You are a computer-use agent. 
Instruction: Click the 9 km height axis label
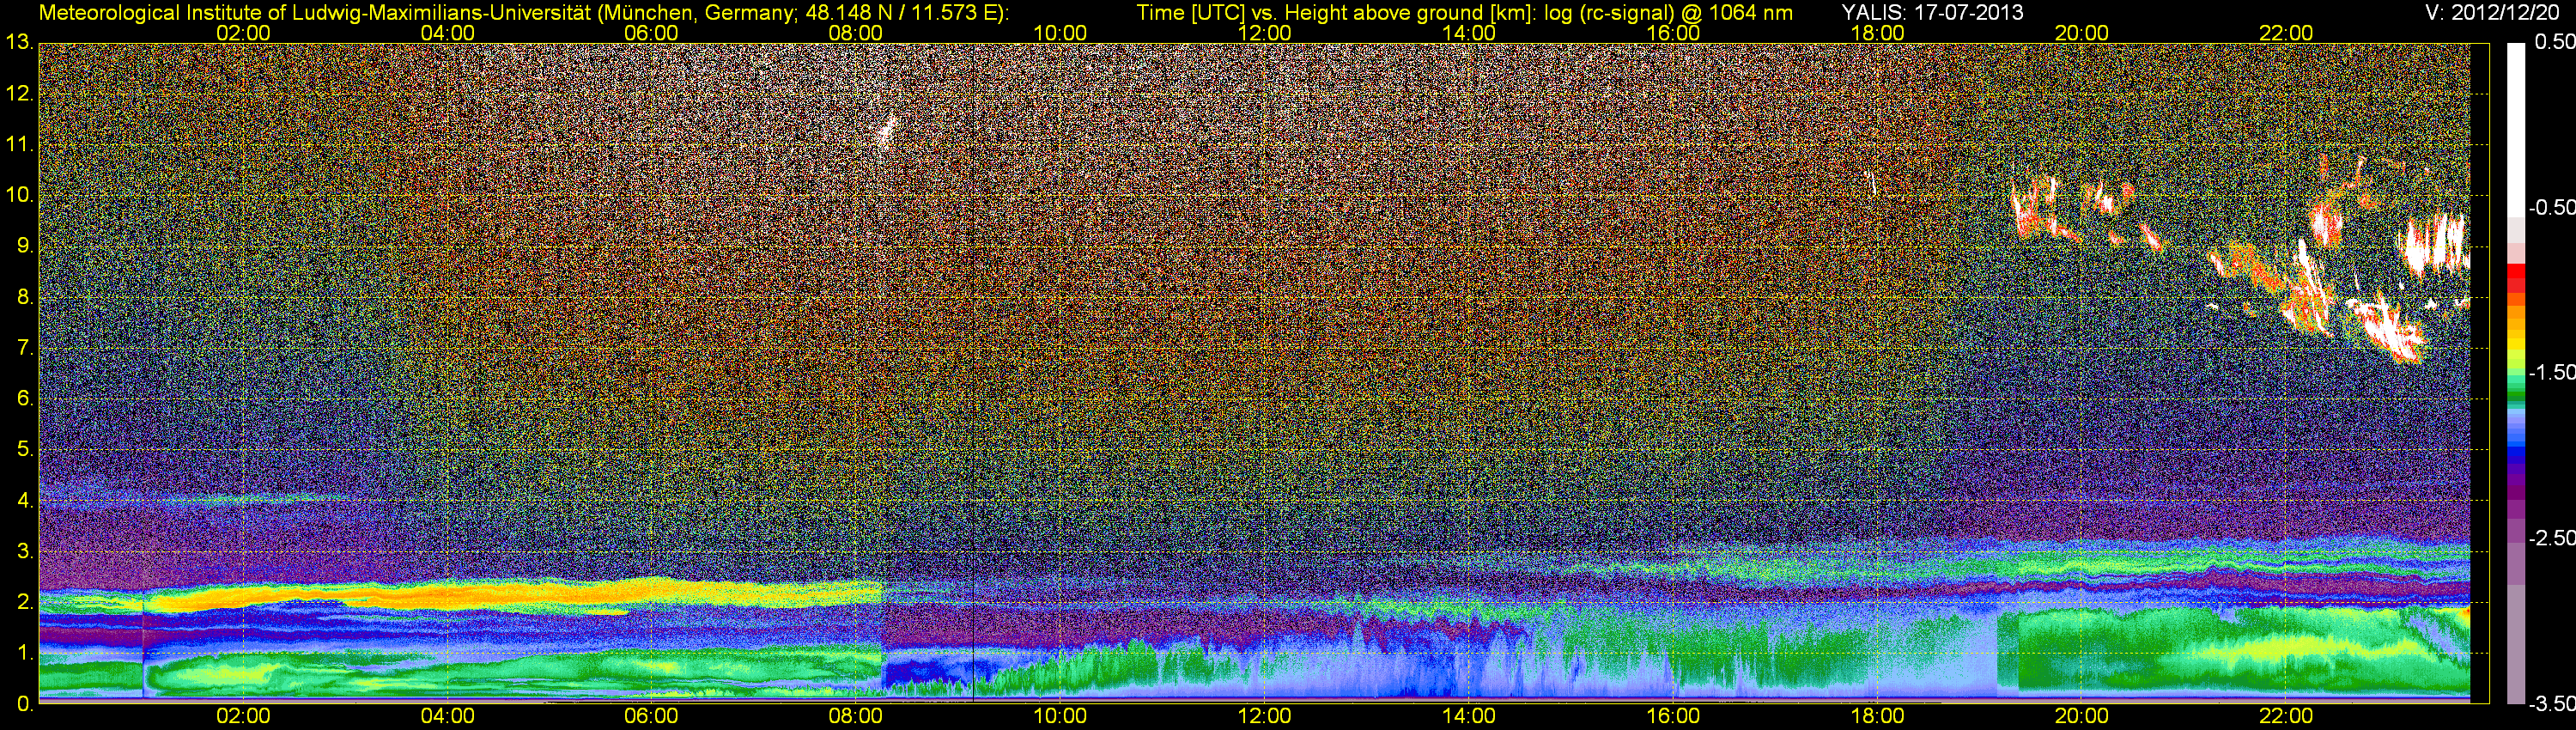[24, 246]
